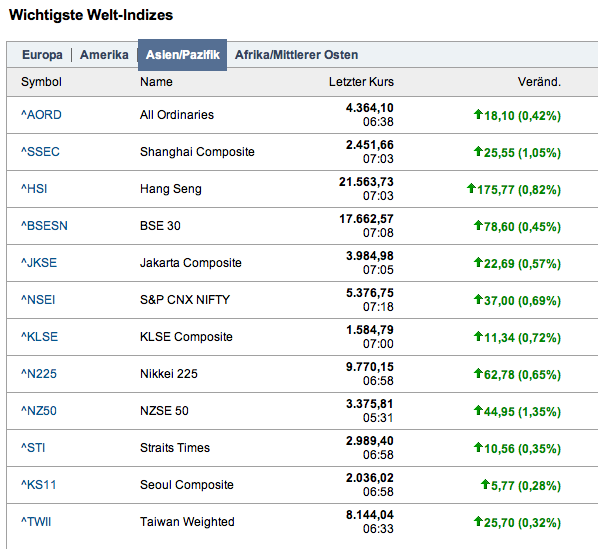Open the ^KS11 Seoul link
This screenshot has width=598, height=549.
pos(39,485)
